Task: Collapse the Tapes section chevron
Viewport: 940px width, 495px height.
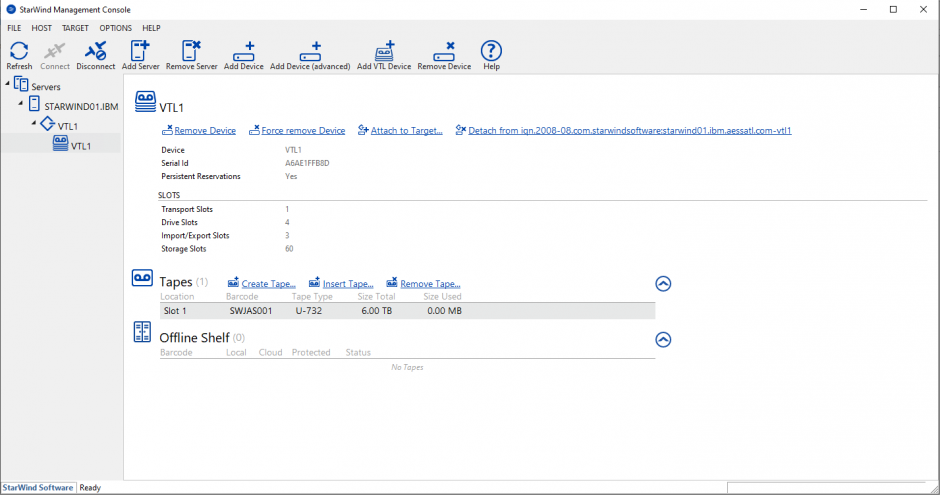Action: tap(663, 283)
